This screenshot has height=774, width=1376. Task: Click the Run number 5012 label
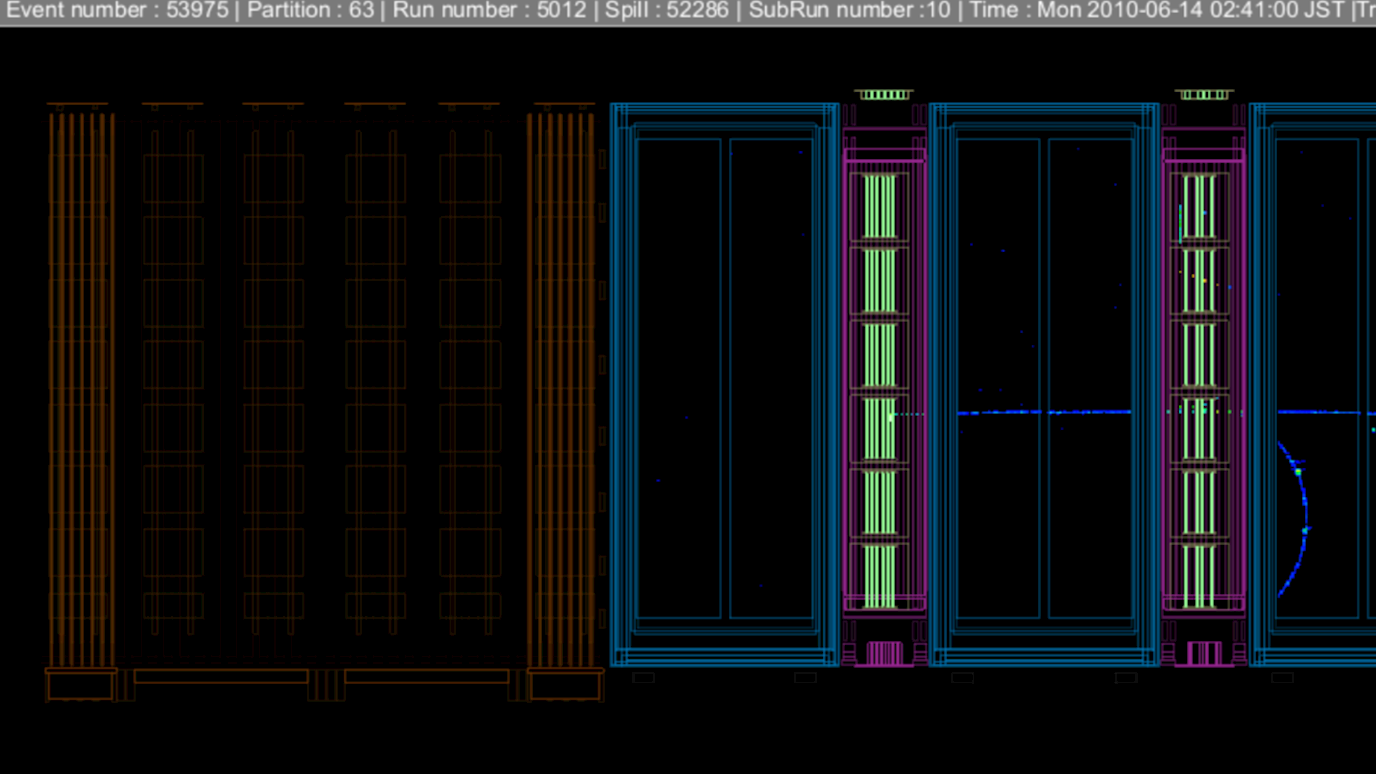[489, 11]
